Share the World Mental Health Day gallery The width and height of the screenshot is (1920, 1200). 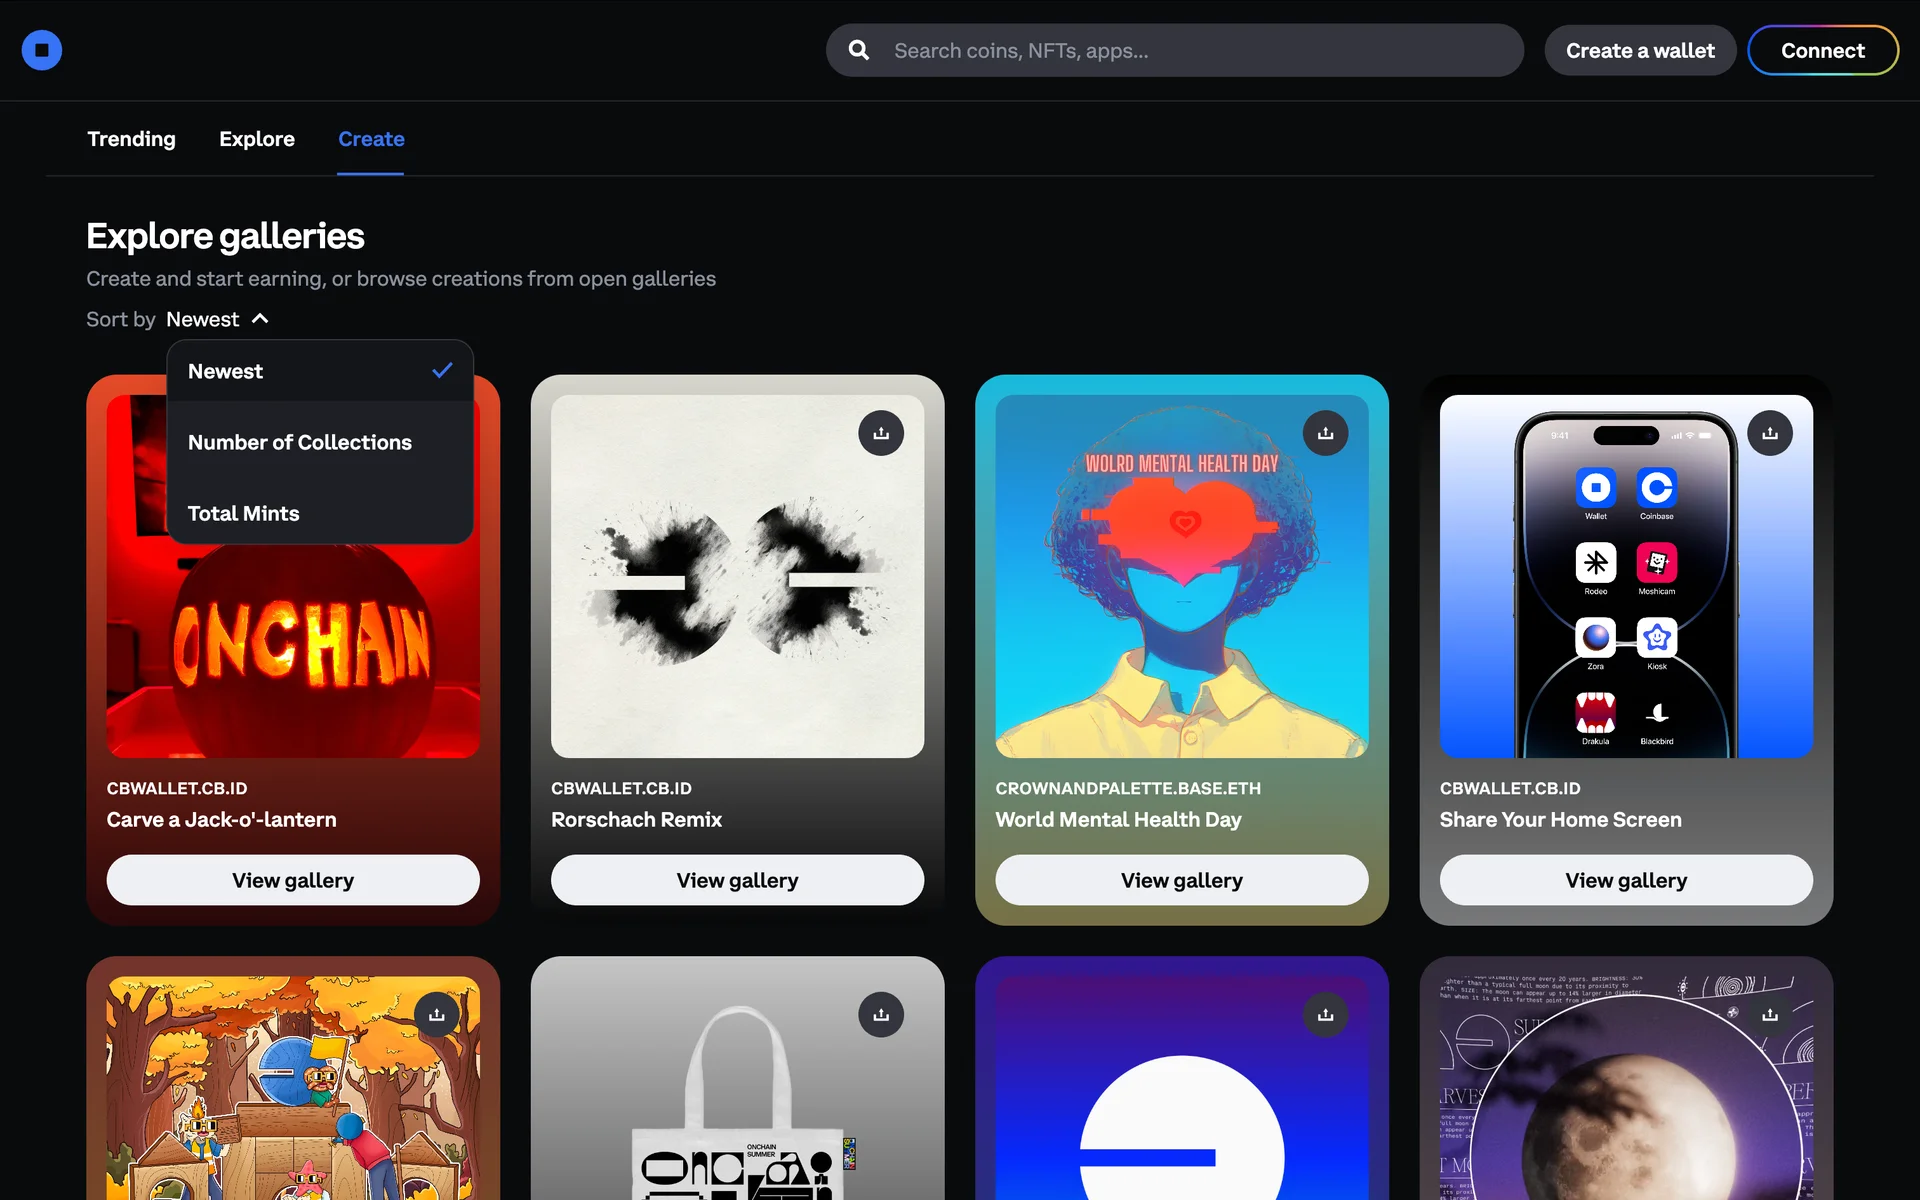point(1325,433)
